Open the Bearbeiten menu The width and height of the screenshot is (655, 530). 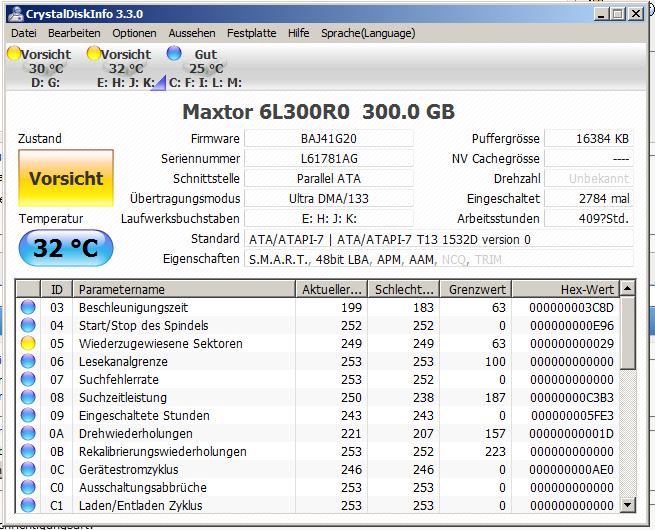click(74, 33)
